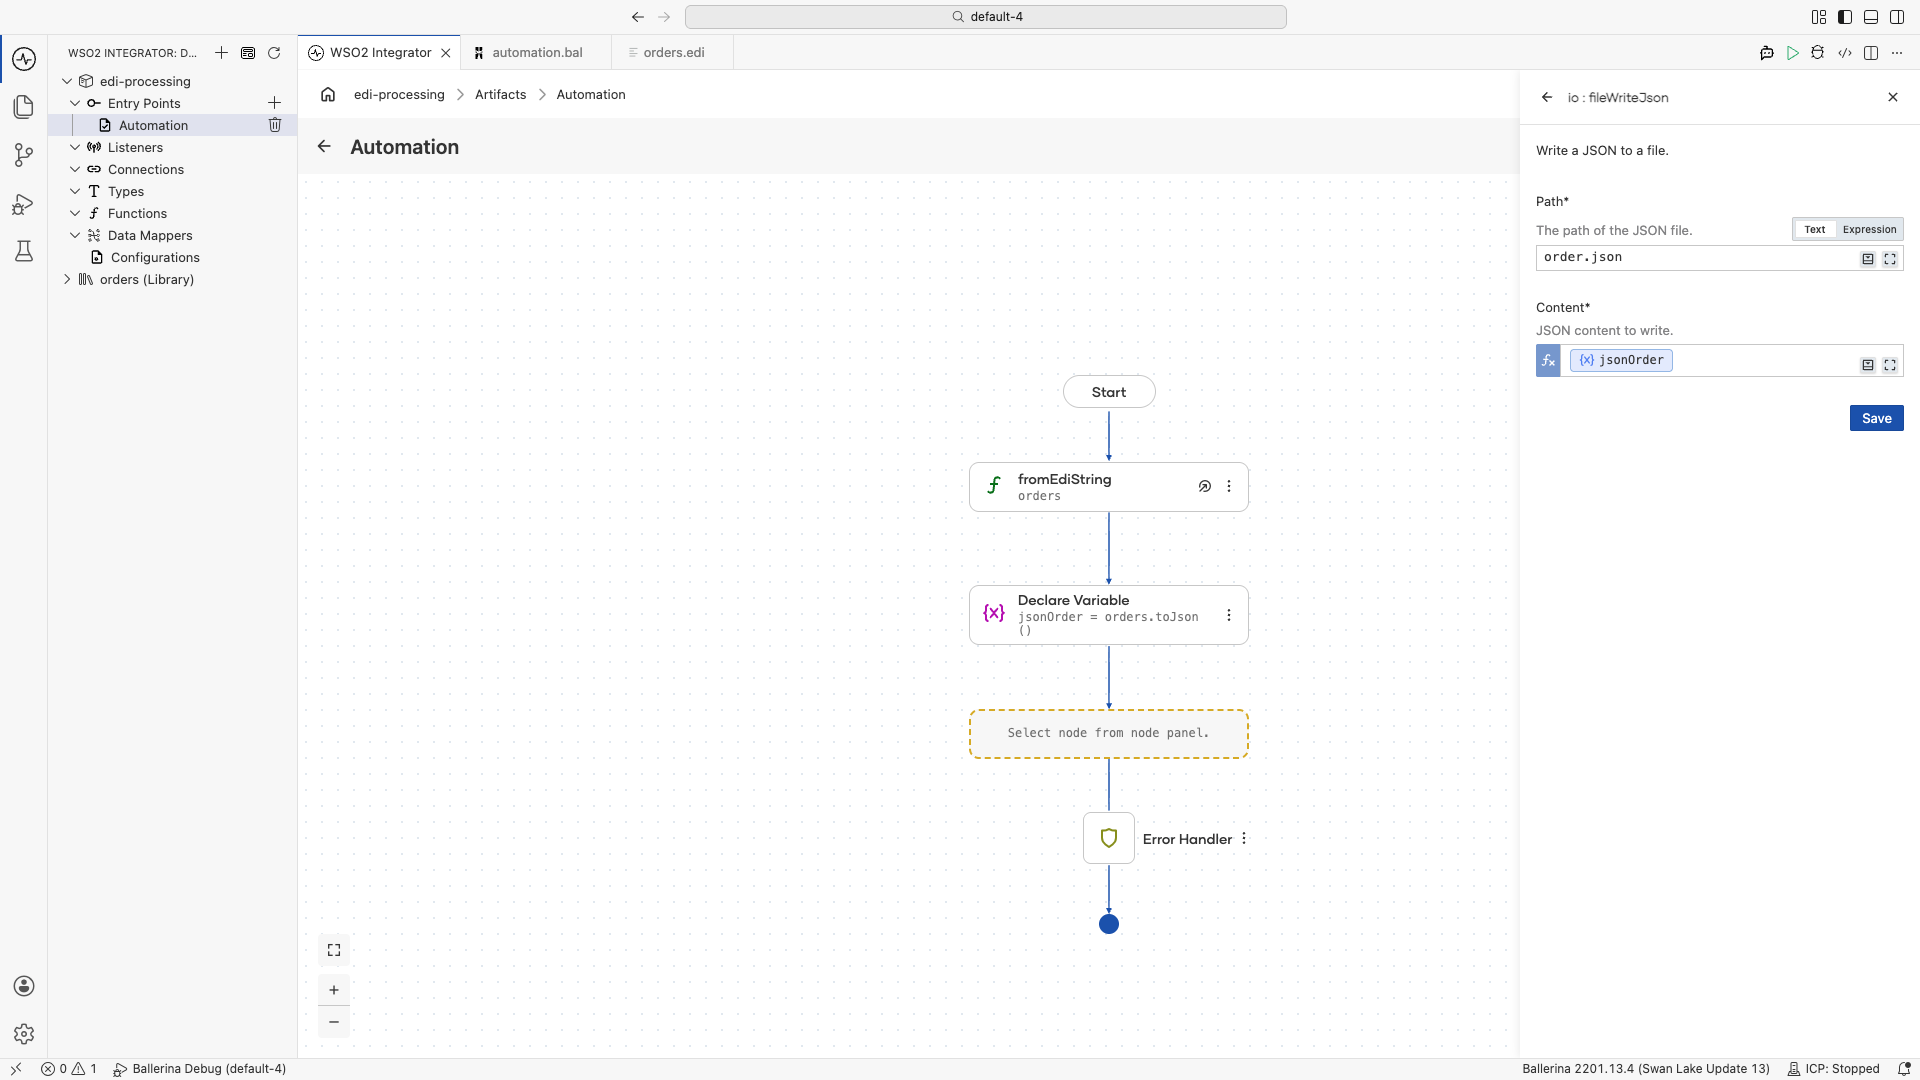This screenshot has height=1080, width=1920.
Task: Click the back arrow beside Automation title
Action: pos(324,146)
